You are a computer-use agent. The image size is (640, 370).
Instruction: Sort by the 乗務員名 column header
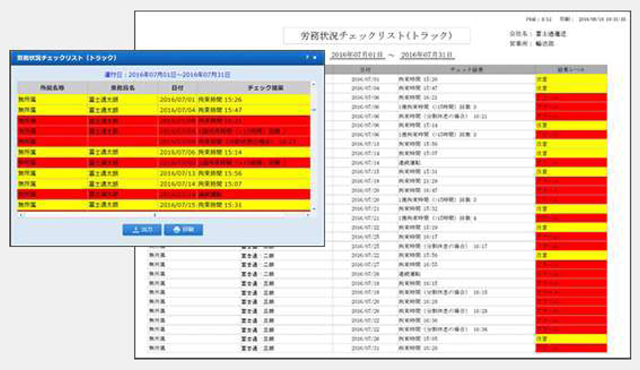coord(122,88)
